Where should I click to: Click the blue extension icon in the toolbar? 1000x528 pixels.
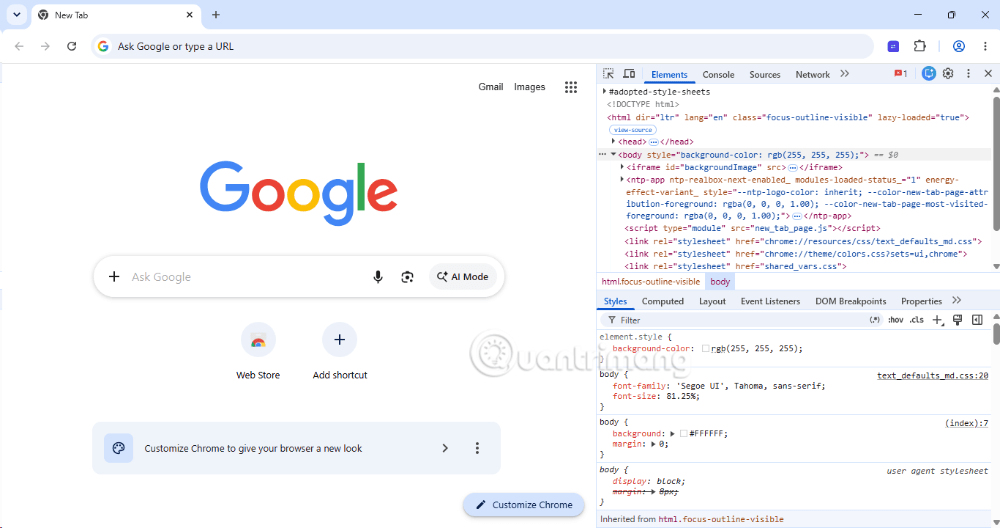point(893,46)
